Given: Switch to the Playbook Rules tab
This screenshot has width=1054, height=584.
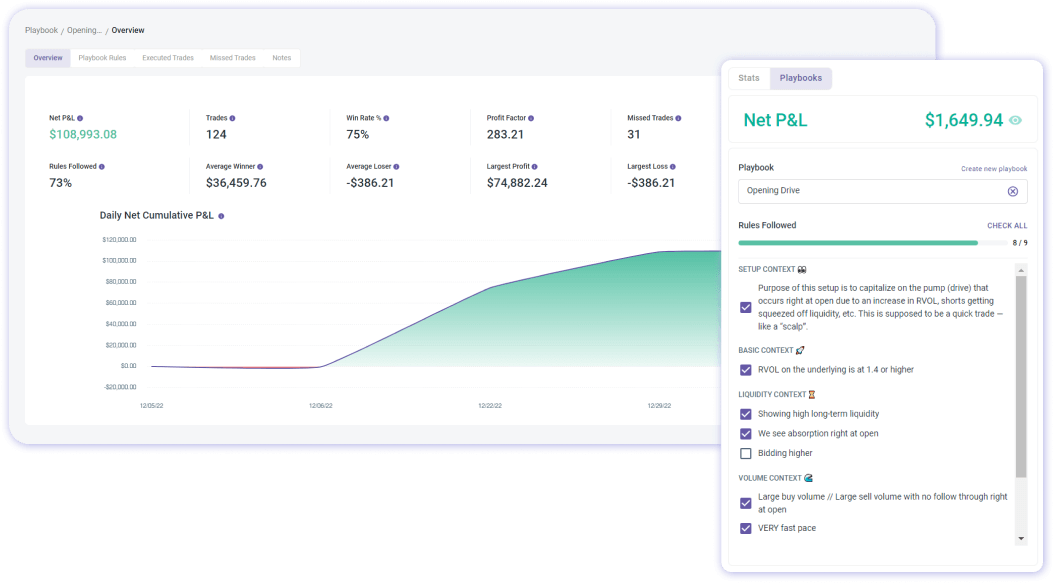Looking at the screenshot, I should [102, 57].
